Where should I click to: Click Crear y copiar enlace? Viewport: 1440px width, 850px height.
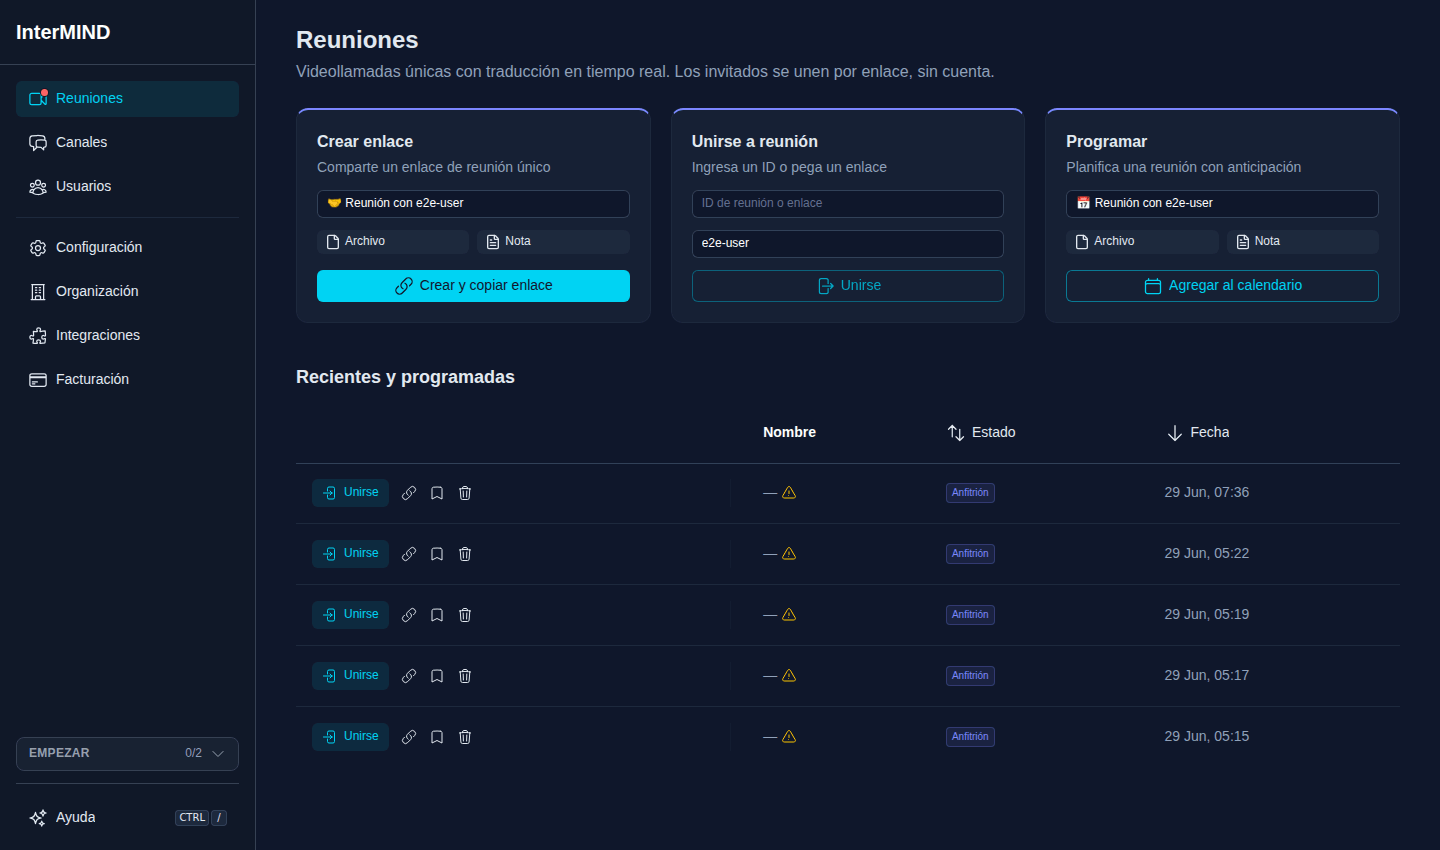tap(473, 286)
